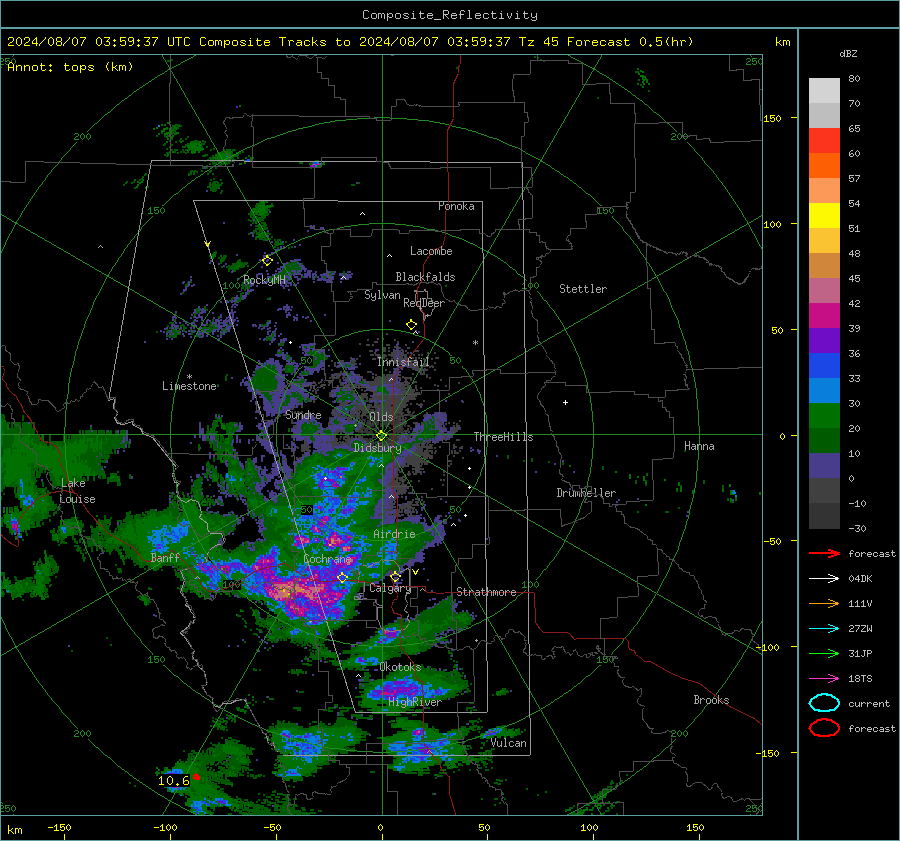Click the Banff label
This screenshot has height=841, width=900.
click(165, 557)
